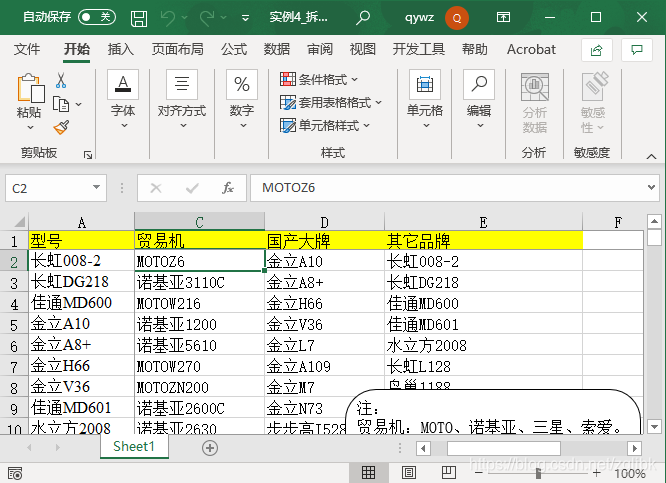Open 条件格式 menu
Viewport: 666px width, 483px height.
point(319,79)
